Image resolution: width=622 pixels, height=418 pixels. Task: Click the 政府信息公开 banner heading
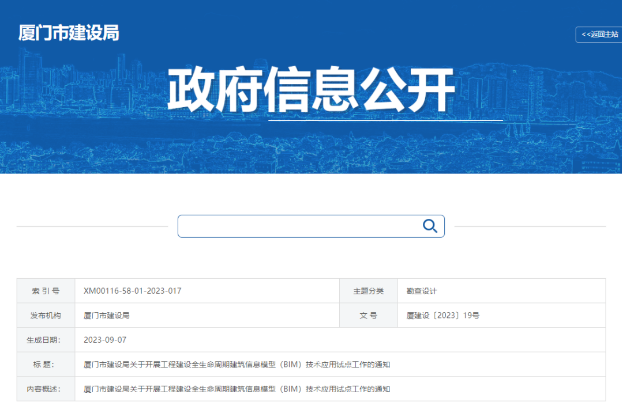(x=311, y=89)
